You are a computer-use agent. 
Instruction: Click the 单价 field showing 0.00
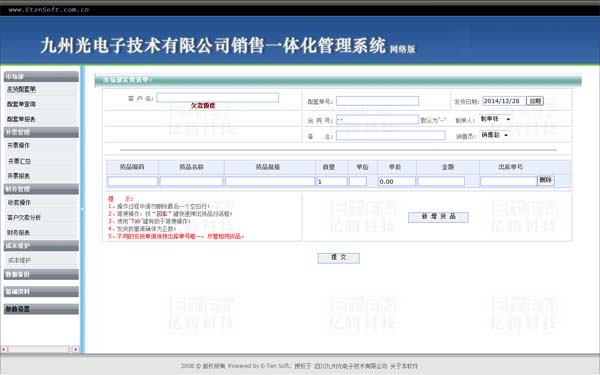click(397, 181)
